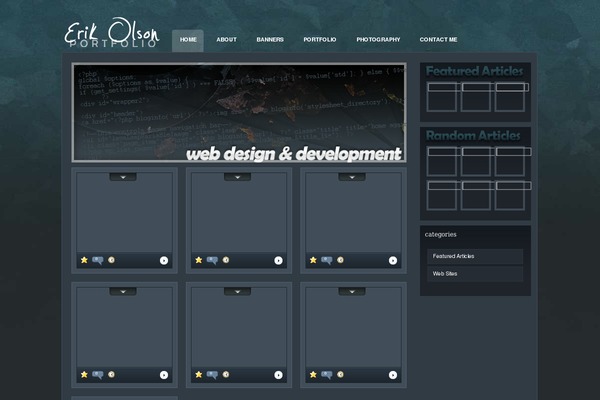Click the clock icon on the bottom-left card
This screenshot has width=600, height=400.
[x=111, y=374]
